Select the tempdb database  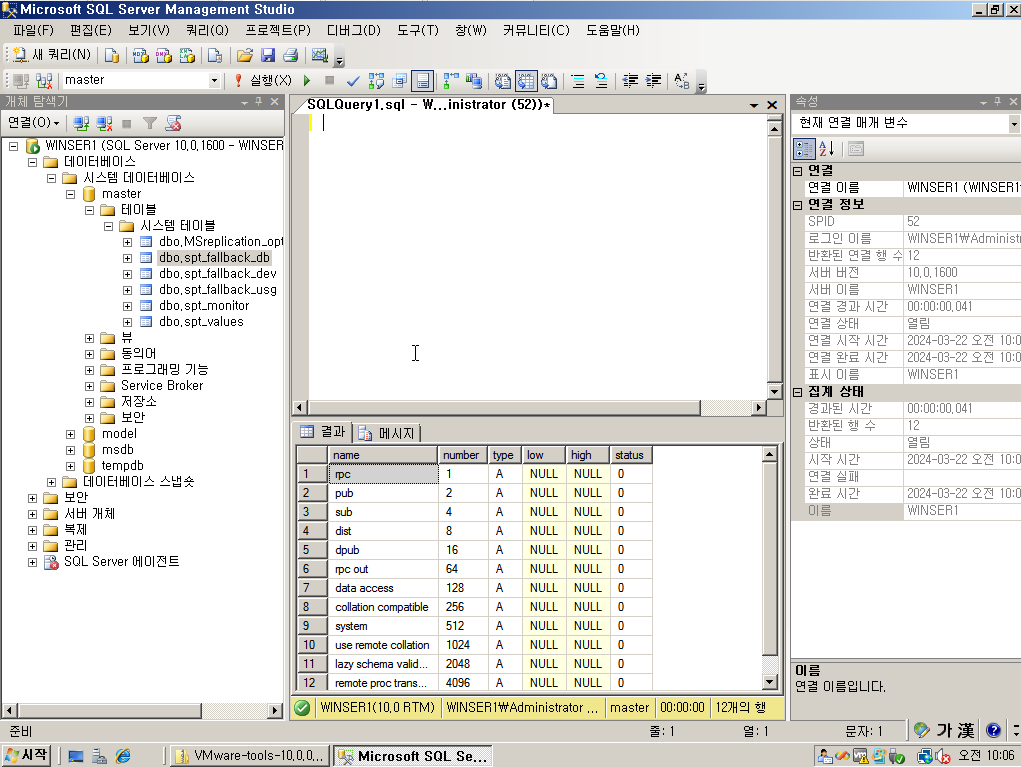[122, 466]
